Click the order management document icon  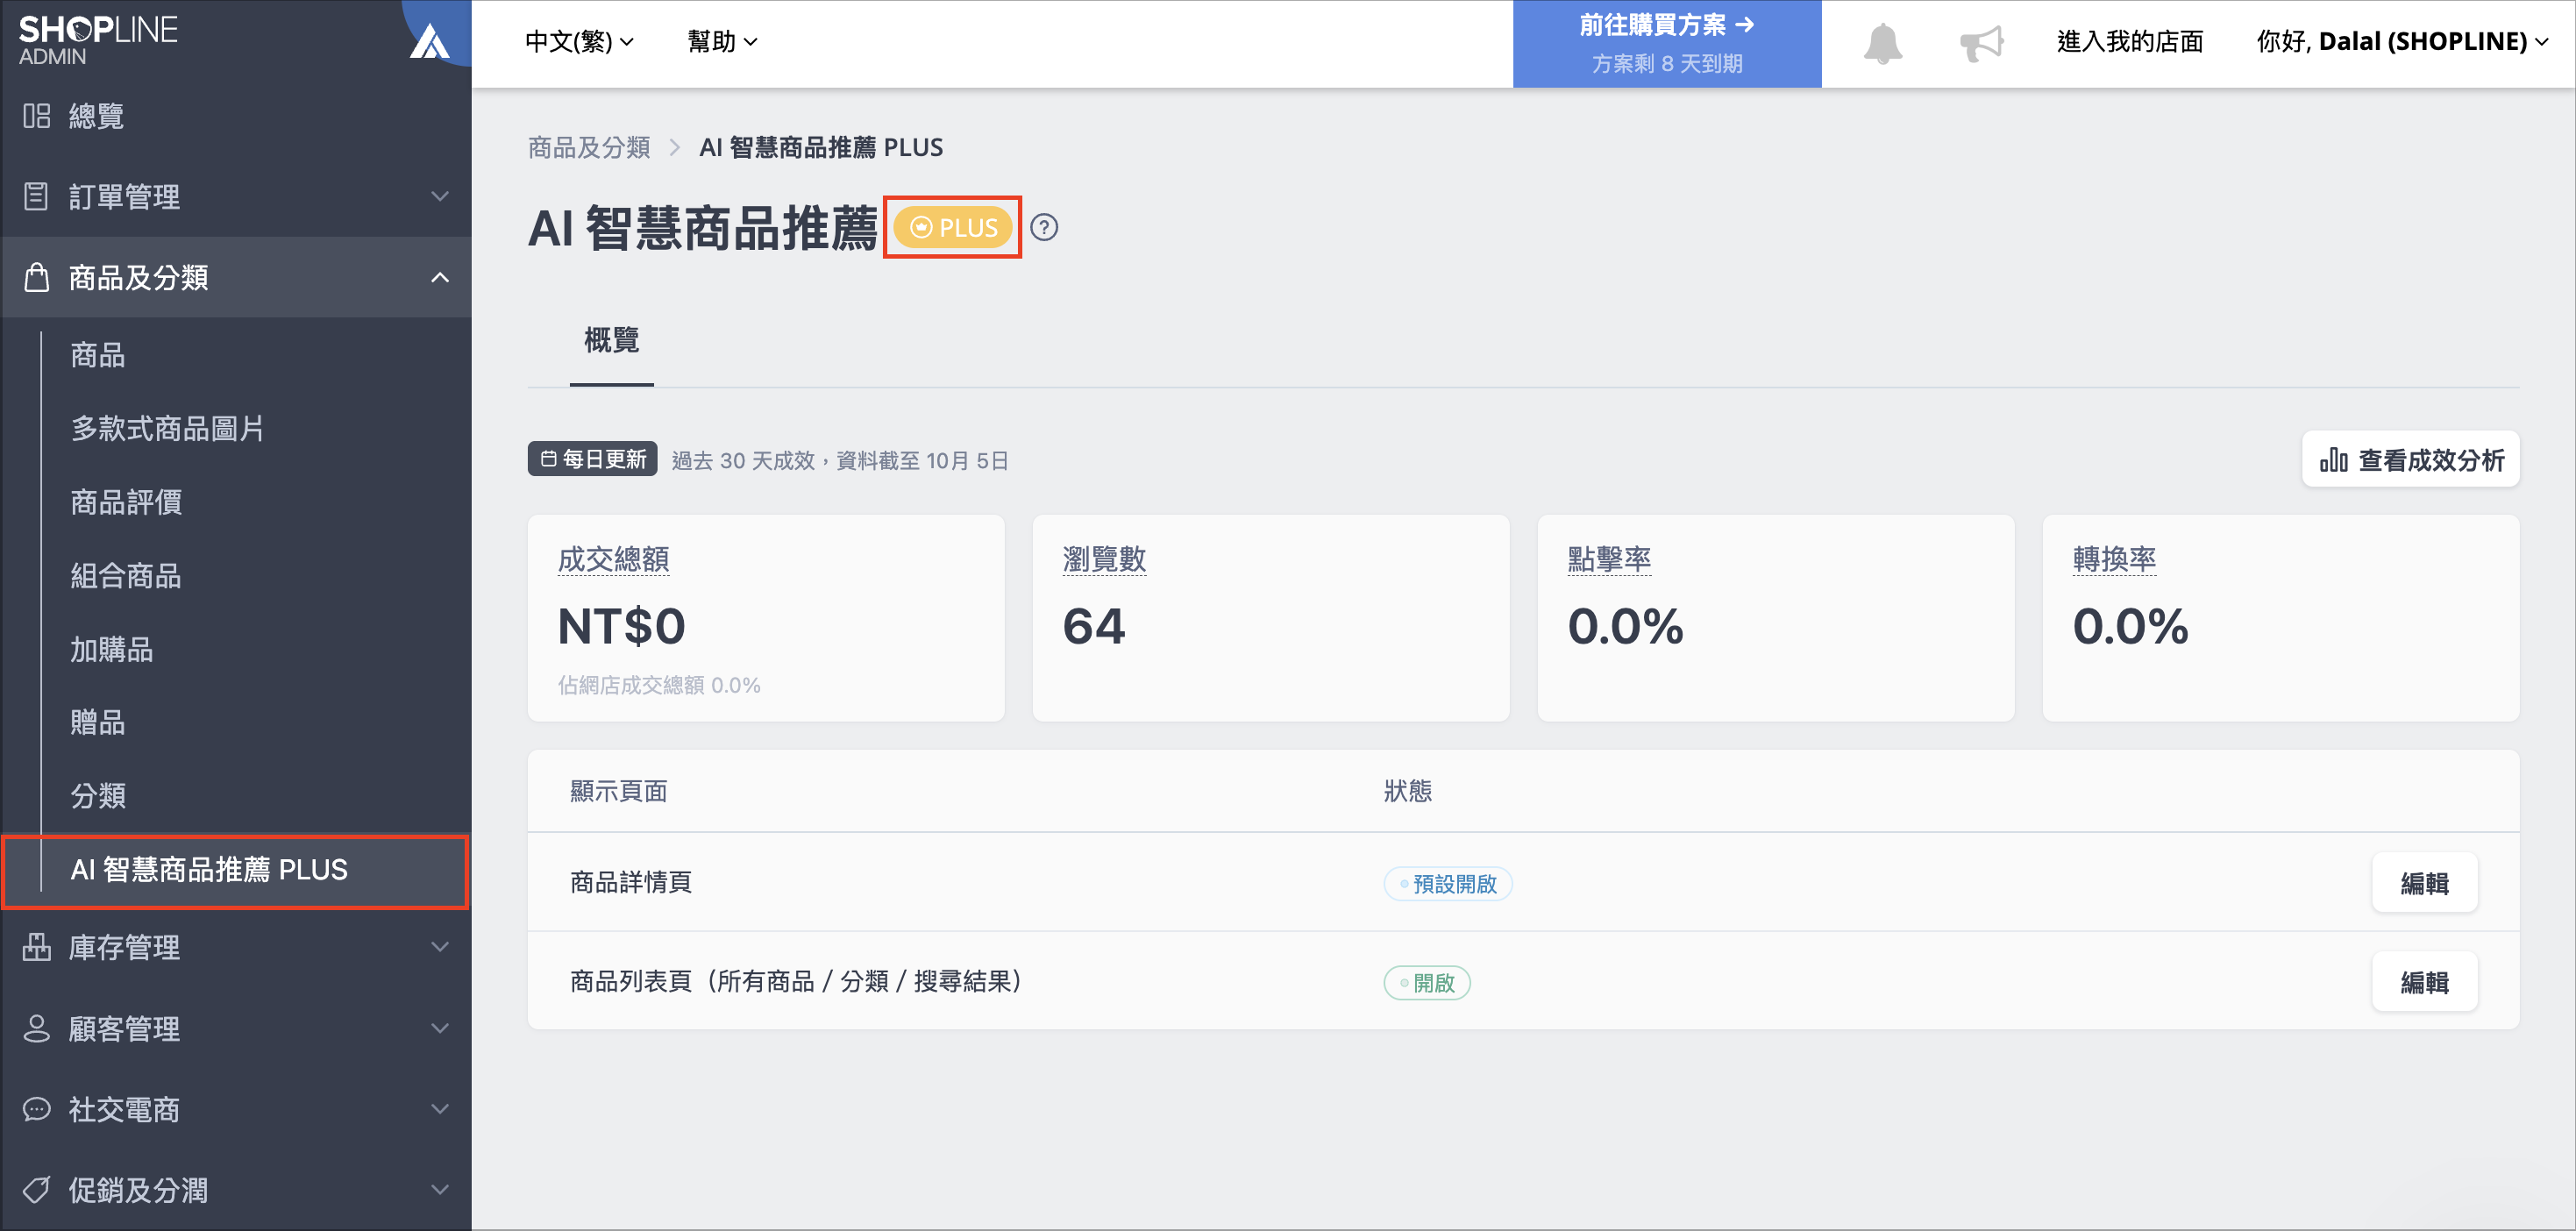[37, 196]
